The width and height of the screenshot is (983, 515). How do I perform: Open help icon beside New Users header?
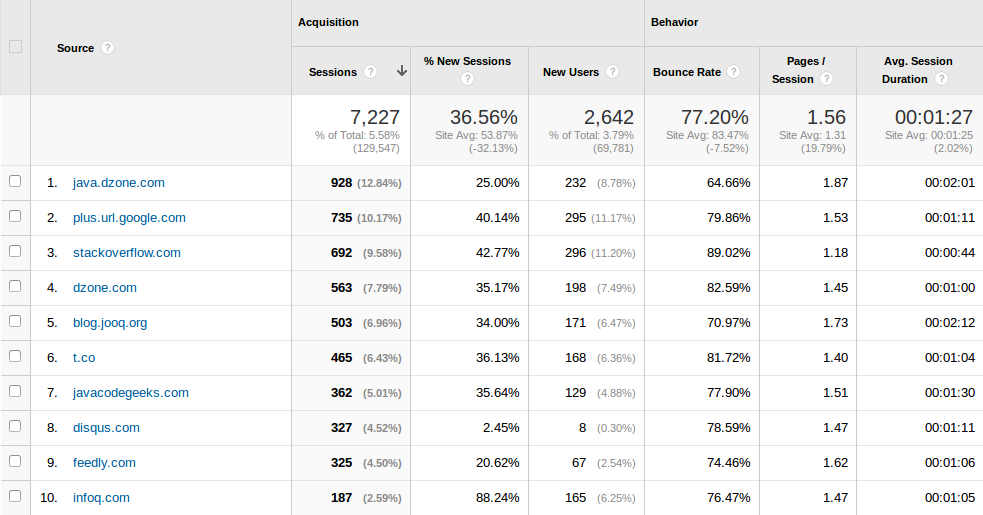(x=612, y=72)
